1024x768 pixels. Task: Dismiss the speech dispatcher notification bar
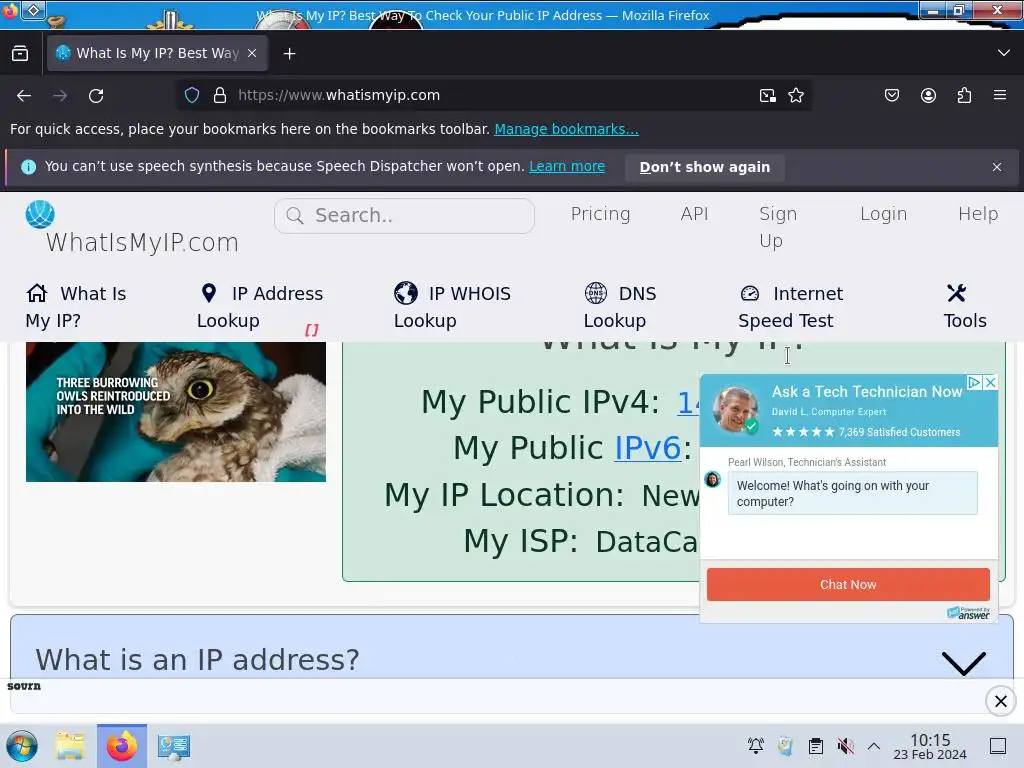[x=997, y=167]
